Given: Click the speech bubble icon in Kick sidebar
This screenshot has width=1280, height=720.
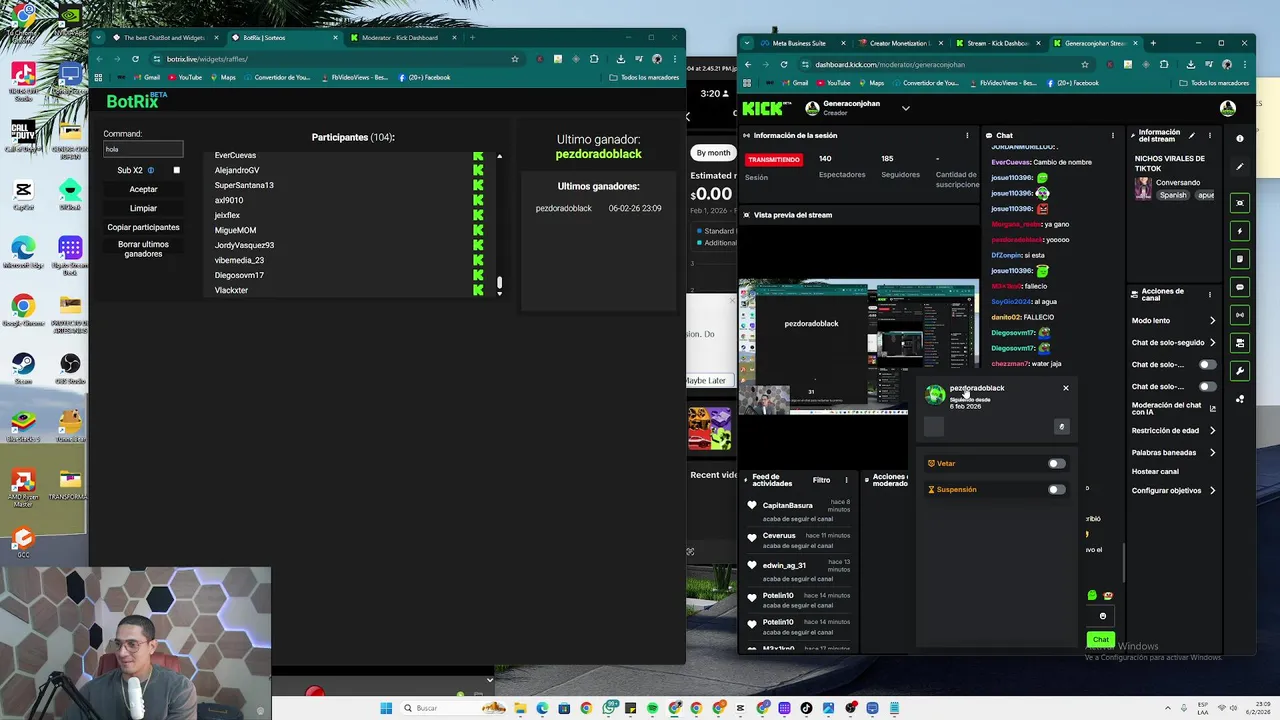Looking at the screenshot, I should (x=1240, y=287).
